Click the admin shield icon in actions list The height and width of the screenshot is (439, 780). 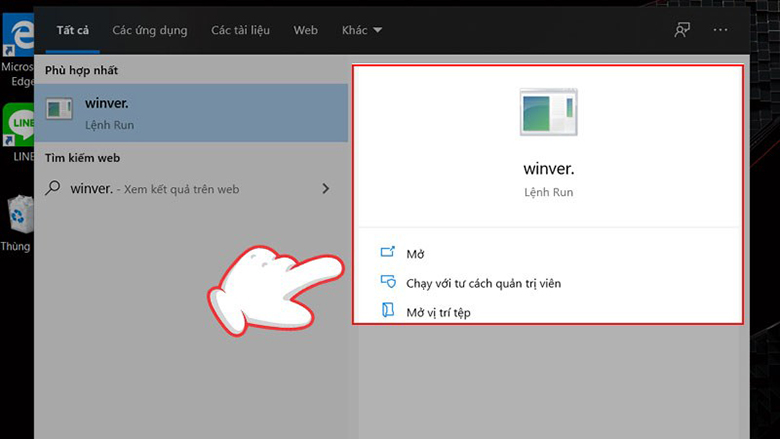point(388,282)
